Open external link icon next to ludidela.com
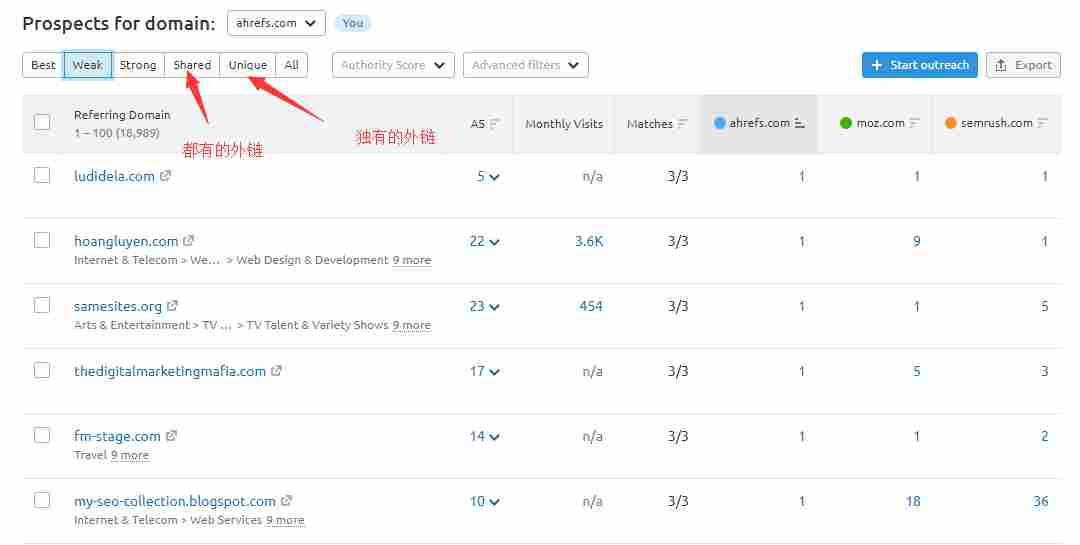1080x545 pixels. click(x=166, y=176)
